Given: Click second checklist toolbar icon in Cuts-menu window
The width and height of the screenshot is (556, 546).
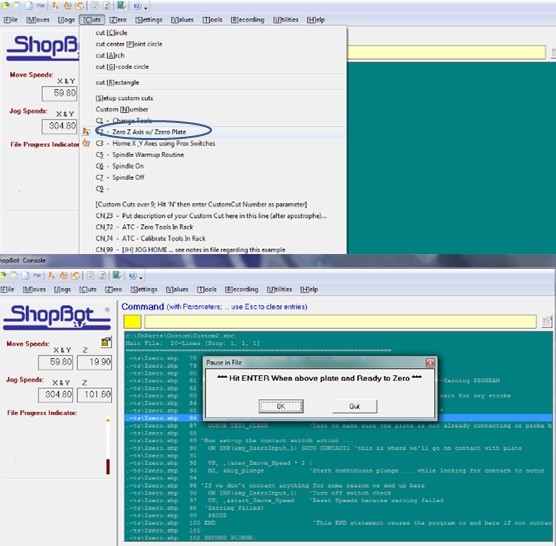Looking at the screenshot, I should click(107, 6).
